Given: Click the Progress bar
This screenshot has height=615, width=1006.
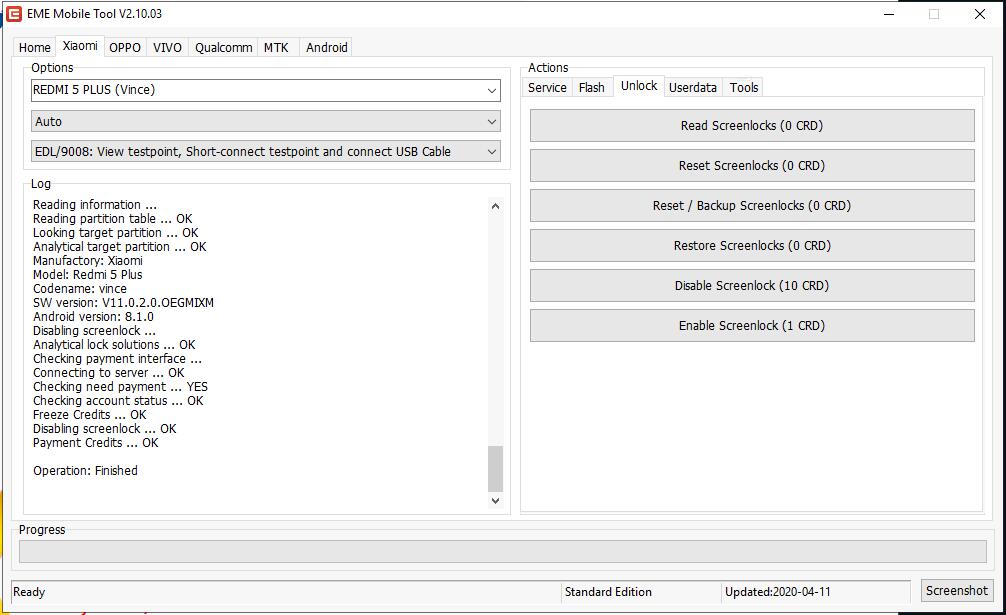Looking at the screenshot, I should click(502, 552).
